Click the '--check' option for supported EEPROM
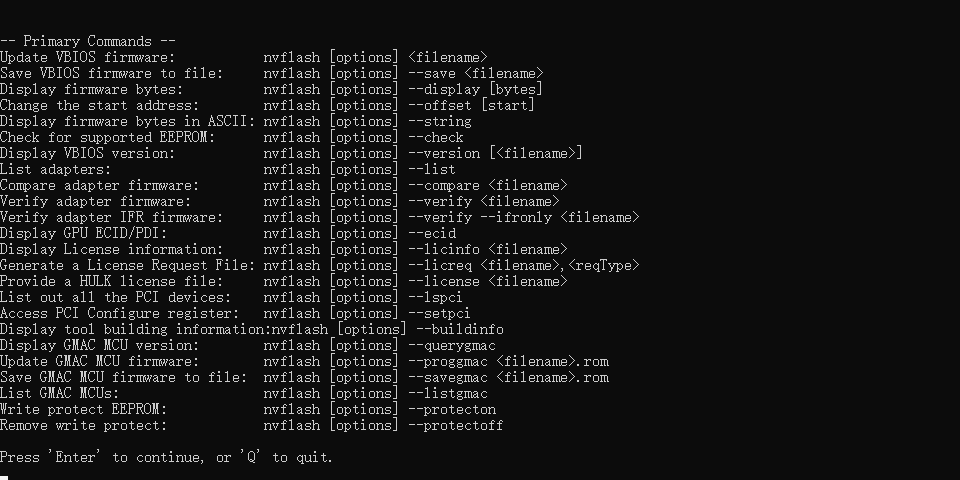Viewport: 960px width, 480px height. coord(435,137)
